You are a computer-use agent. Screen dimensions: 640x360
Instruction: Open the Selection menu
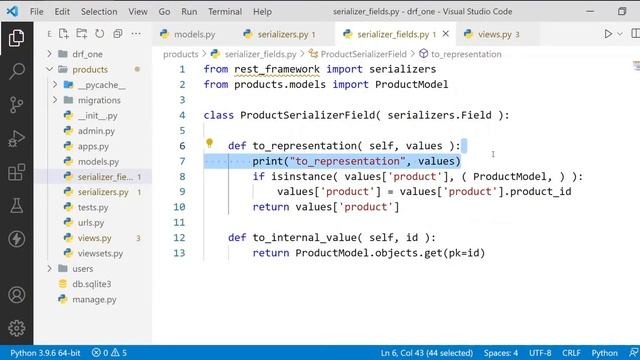tap(99, 11)
